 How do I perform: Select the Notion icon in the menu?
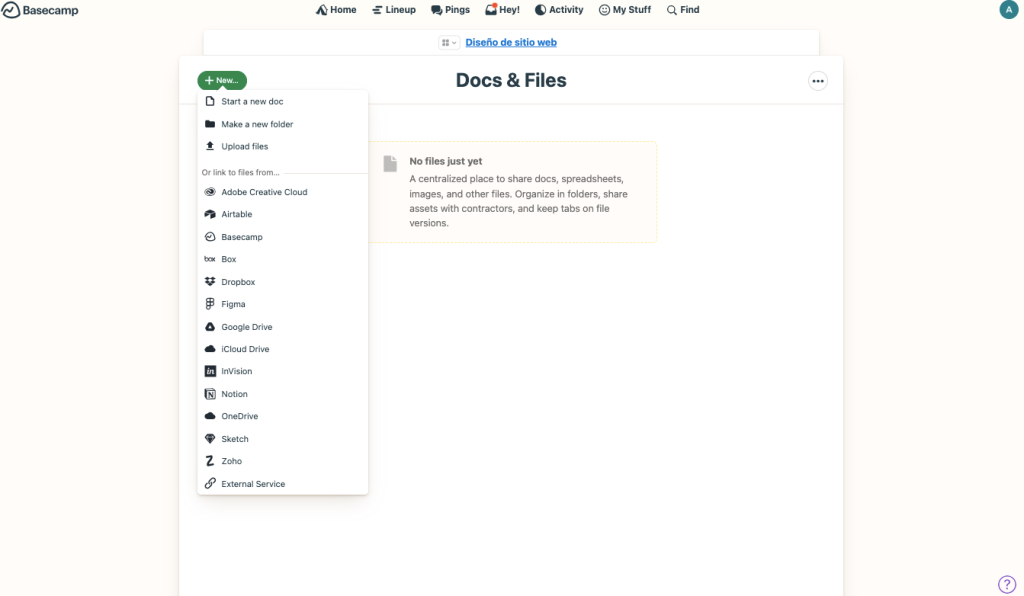[x=210, y=394]
